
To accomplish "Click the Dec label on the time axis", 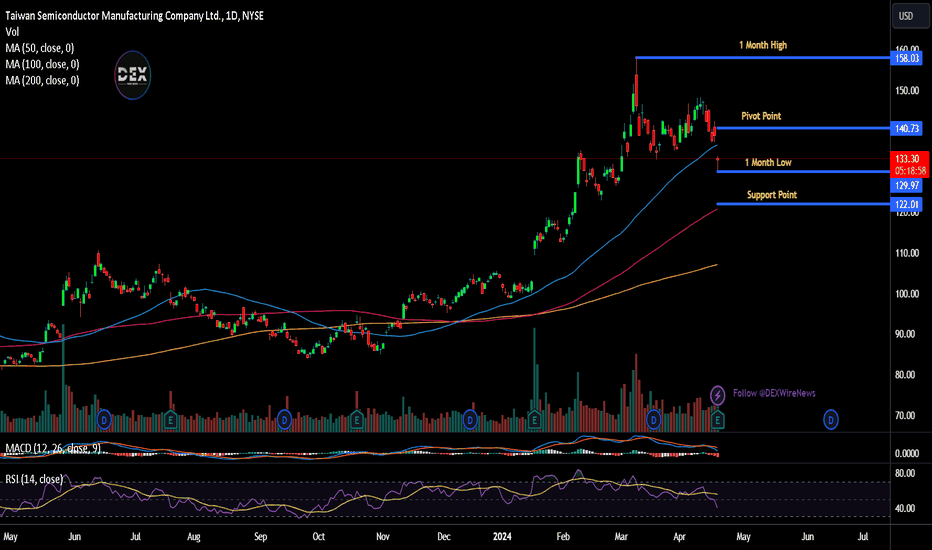I will (x=443, y=537).
